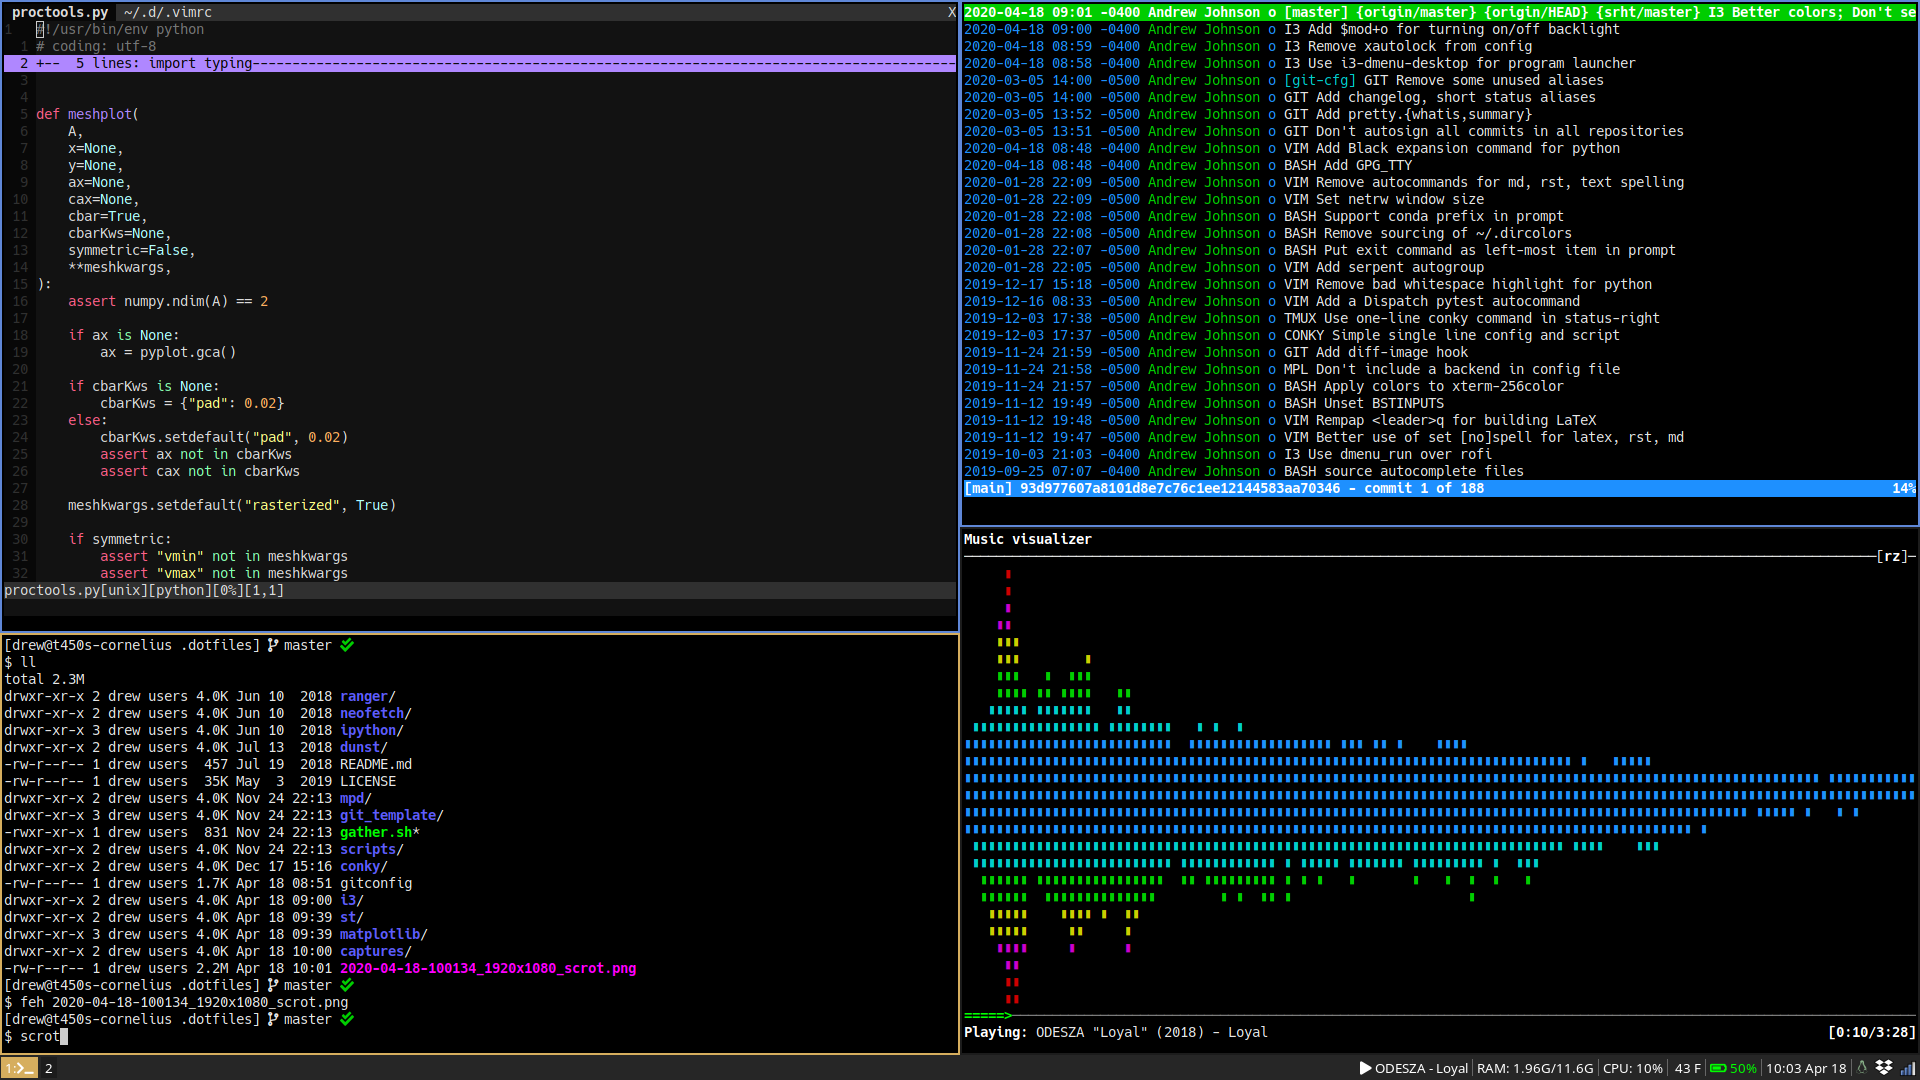Click the RAM usage indicator in status bar
Screen dimensions: 1920x1080
(x=1535, y=1068)
